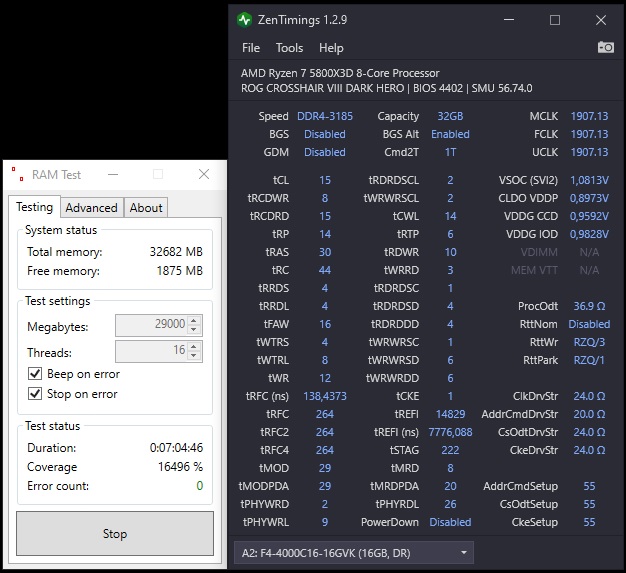Click the RttNom Disabled value
The image size is (626, 573).
click(x=589, y=324)
